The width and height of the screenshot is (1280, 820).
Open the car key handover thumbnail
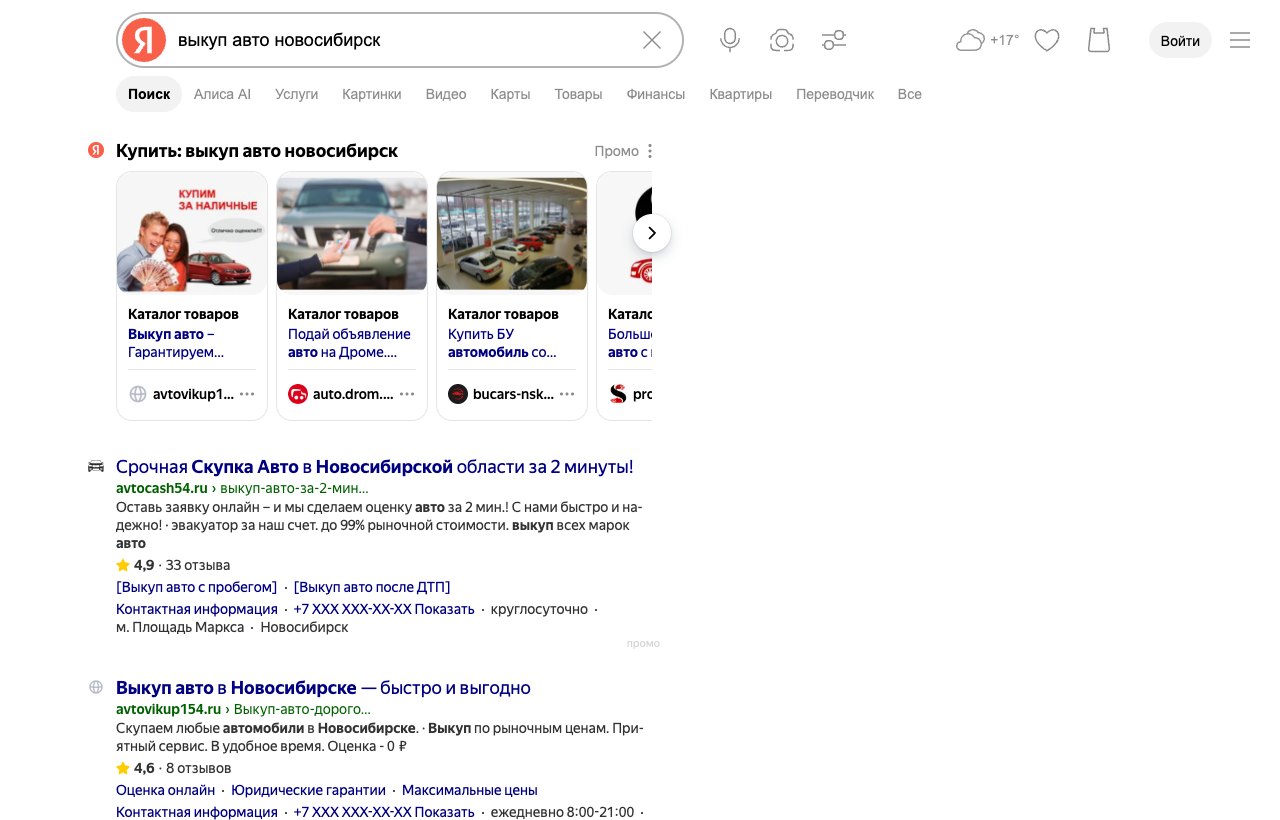[352, 232]
